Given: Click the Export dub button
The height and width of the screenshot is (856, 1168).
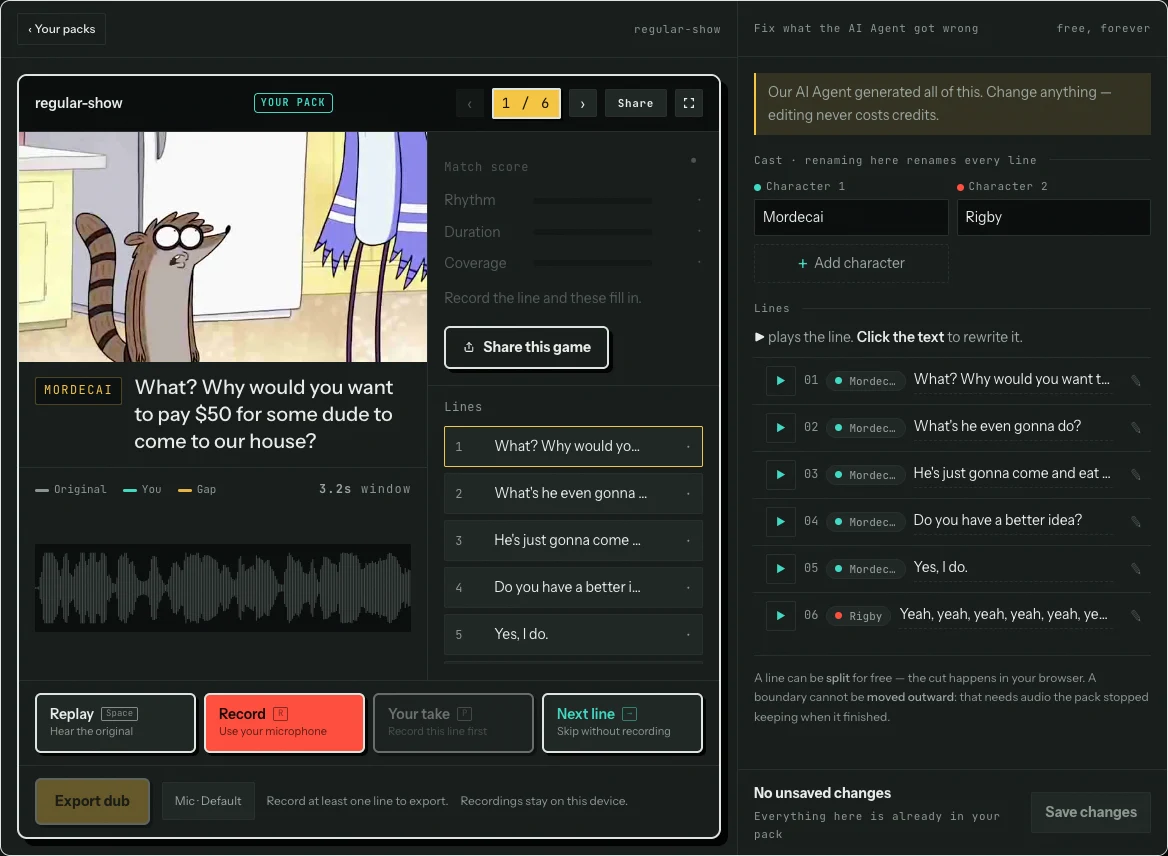Looking at the screenshot, I should 92,801.
